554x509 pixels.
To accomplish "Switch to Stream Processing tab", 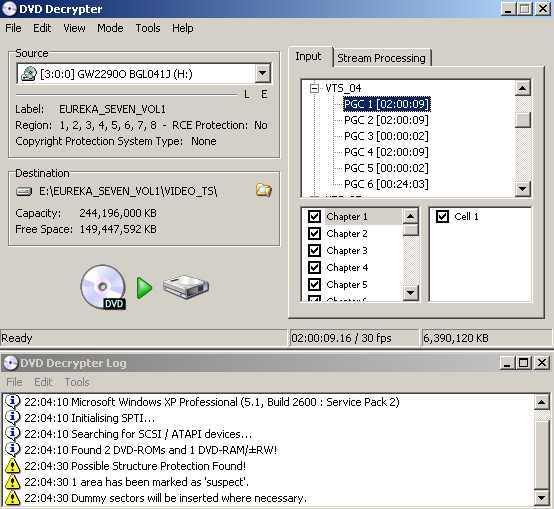I will point(381,58).
